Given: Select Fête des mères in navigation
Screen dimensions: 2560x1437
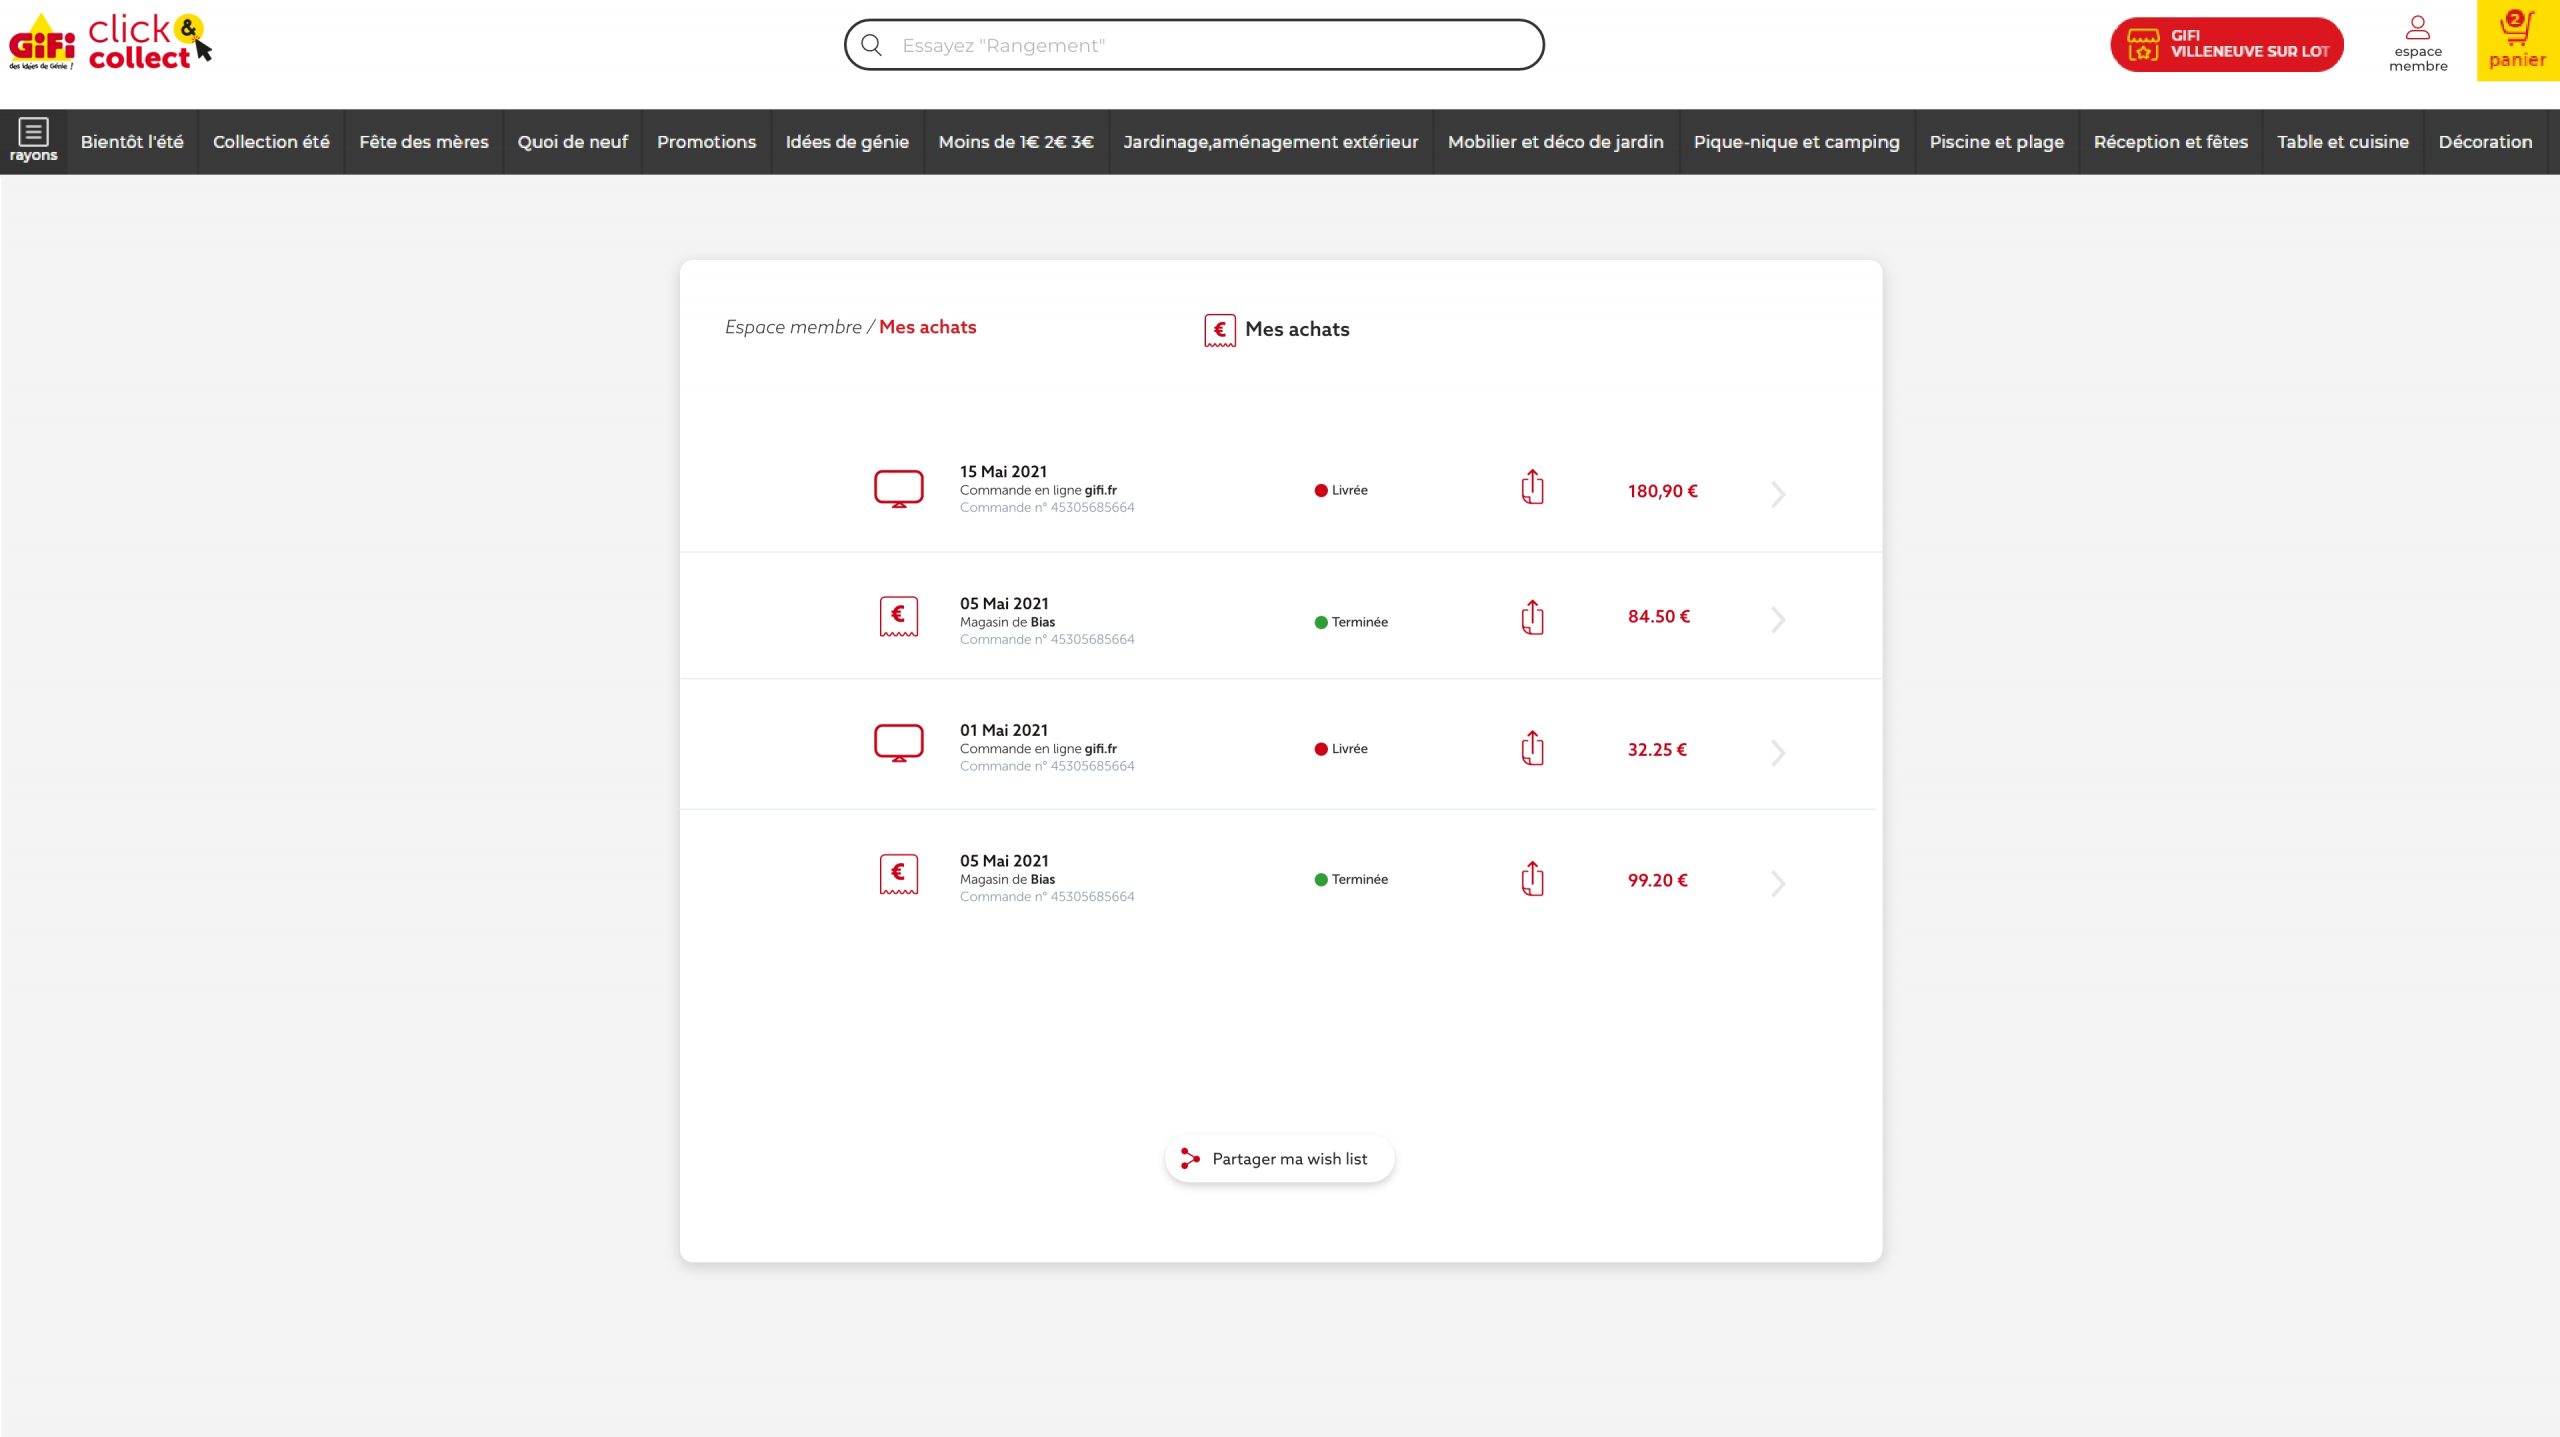Looking at the screenshot, I should tap(423, 142).
